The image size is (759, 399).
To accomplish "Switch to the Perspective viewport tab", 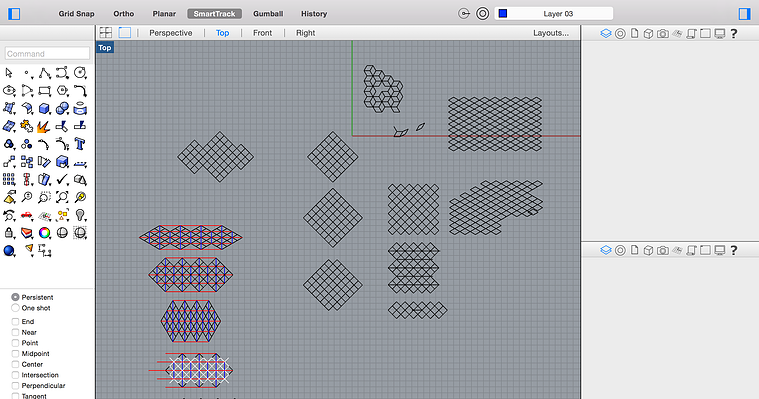I will pyautogui.click(x=170, y=33).
